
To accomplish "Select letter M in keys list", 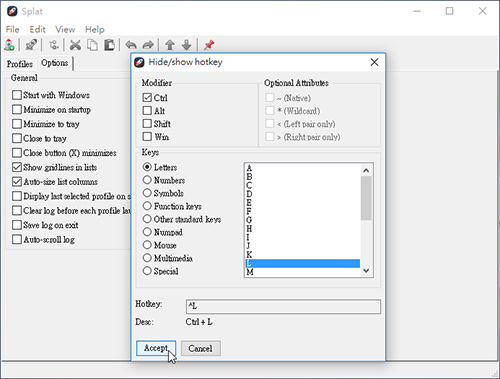I will (303, 272).
